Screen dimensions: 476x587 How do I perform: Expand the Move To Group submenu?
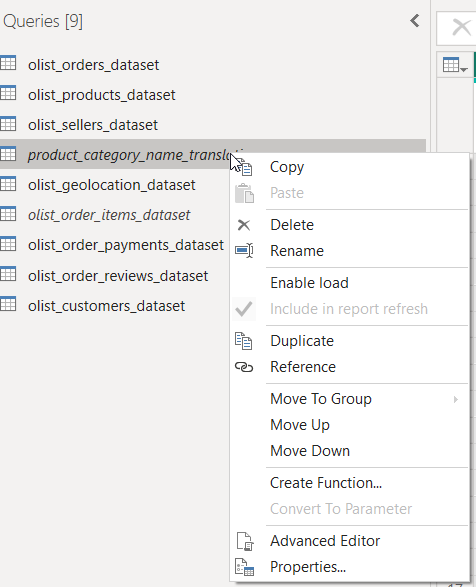[x=350, y=399]
